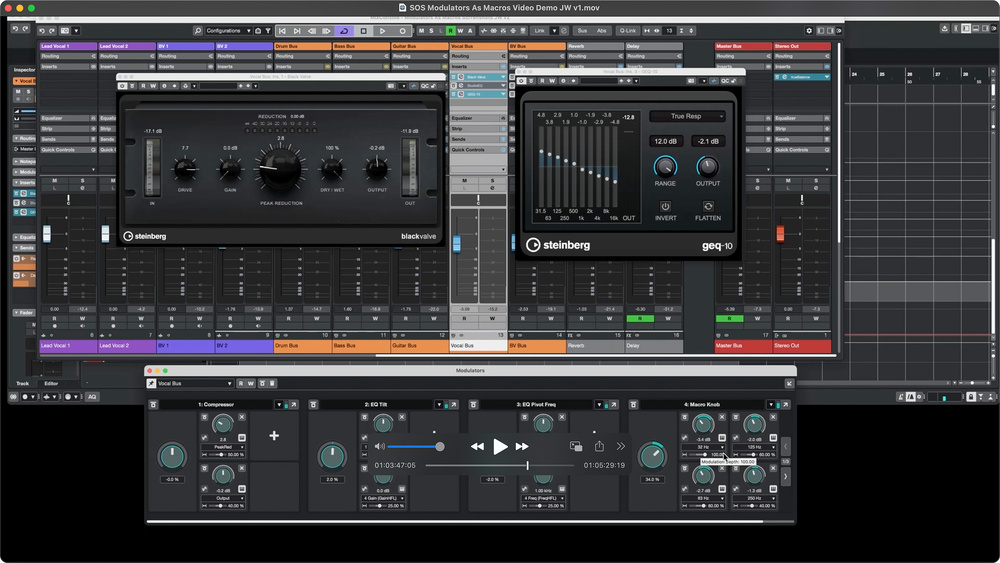This screenshot has height=563, width=1000.
Task: Click the search magnifier in MixConsole toolbar
Action: [x=198, y=31]
